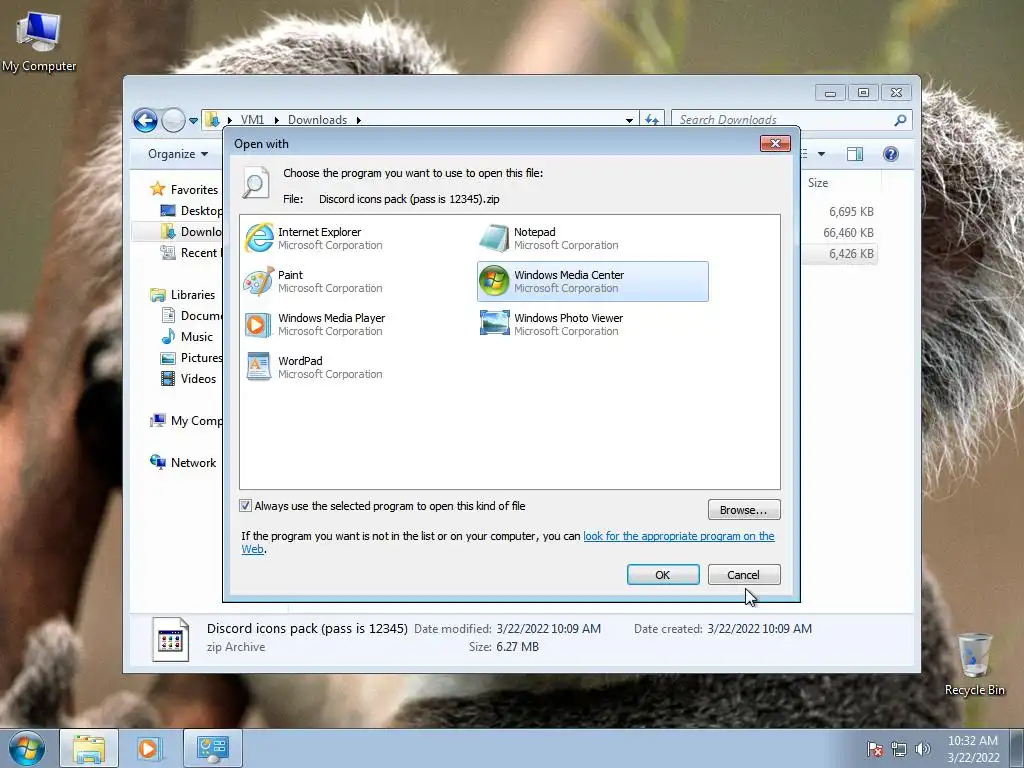Go back in Explorer window
The image size is (1024, 768).
(x=145, y=120)
